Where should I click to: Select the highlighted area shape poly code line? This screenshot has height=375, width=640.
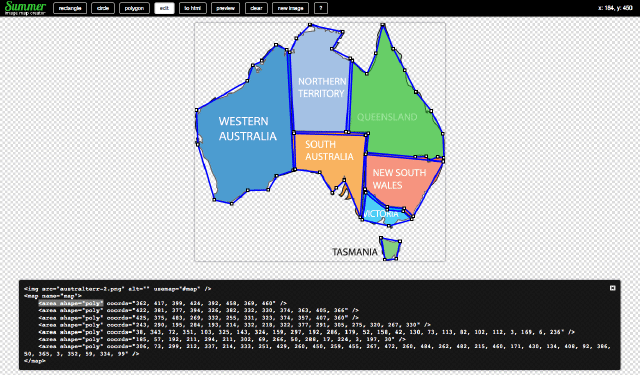(71, 303)
